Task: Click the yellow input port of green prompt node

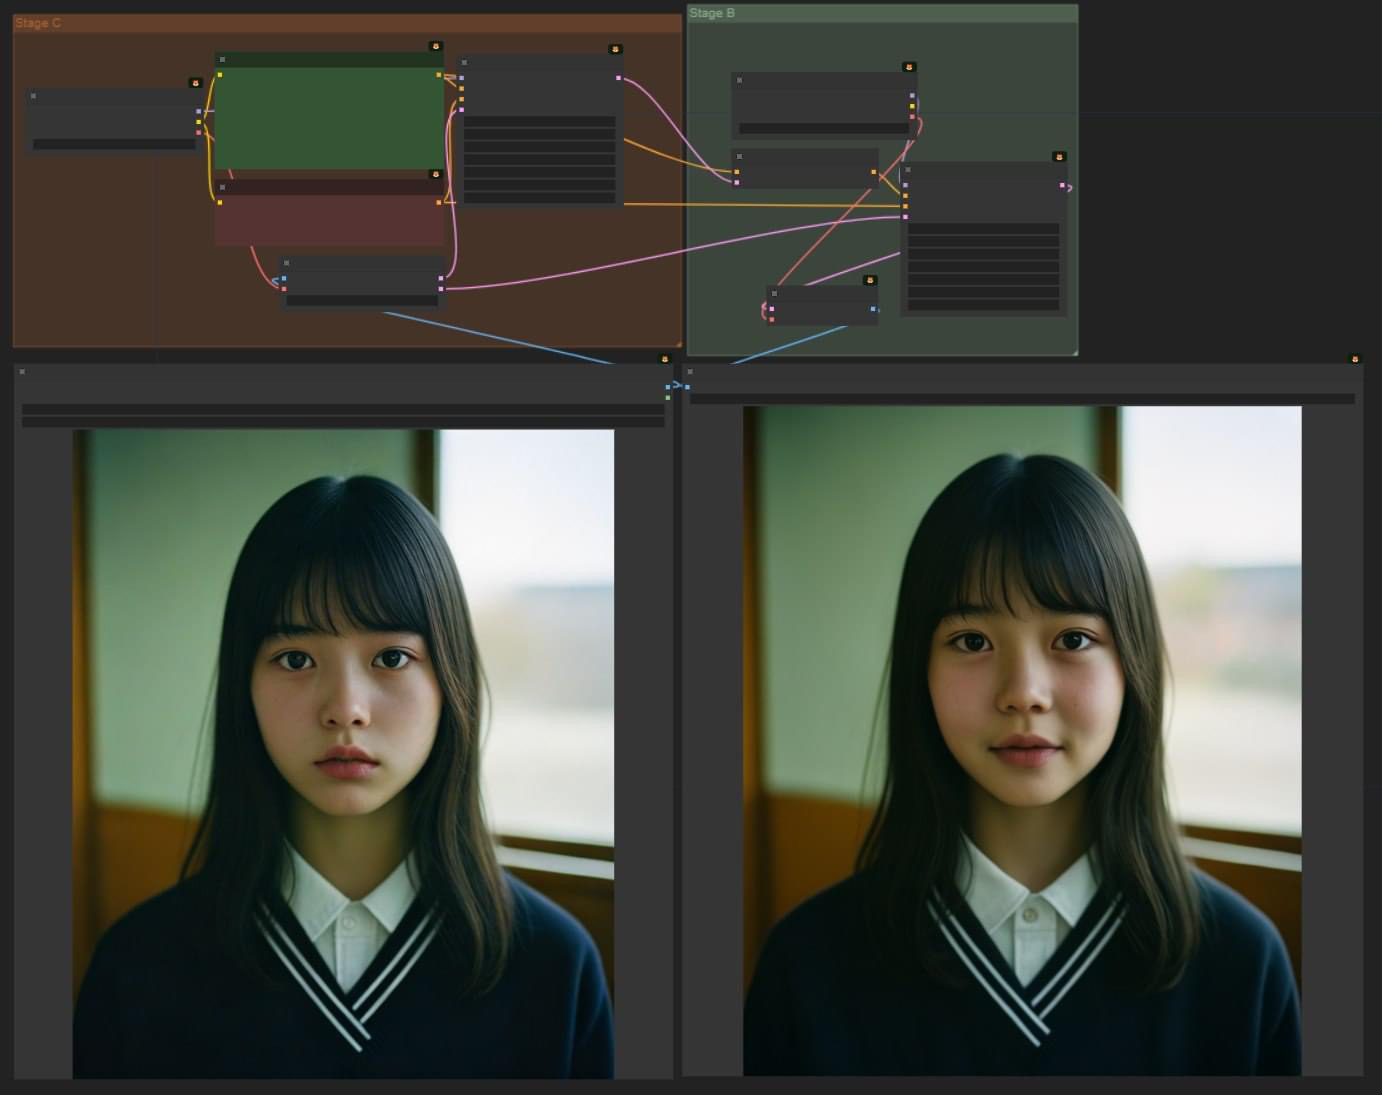Action: tap(220, 74)
